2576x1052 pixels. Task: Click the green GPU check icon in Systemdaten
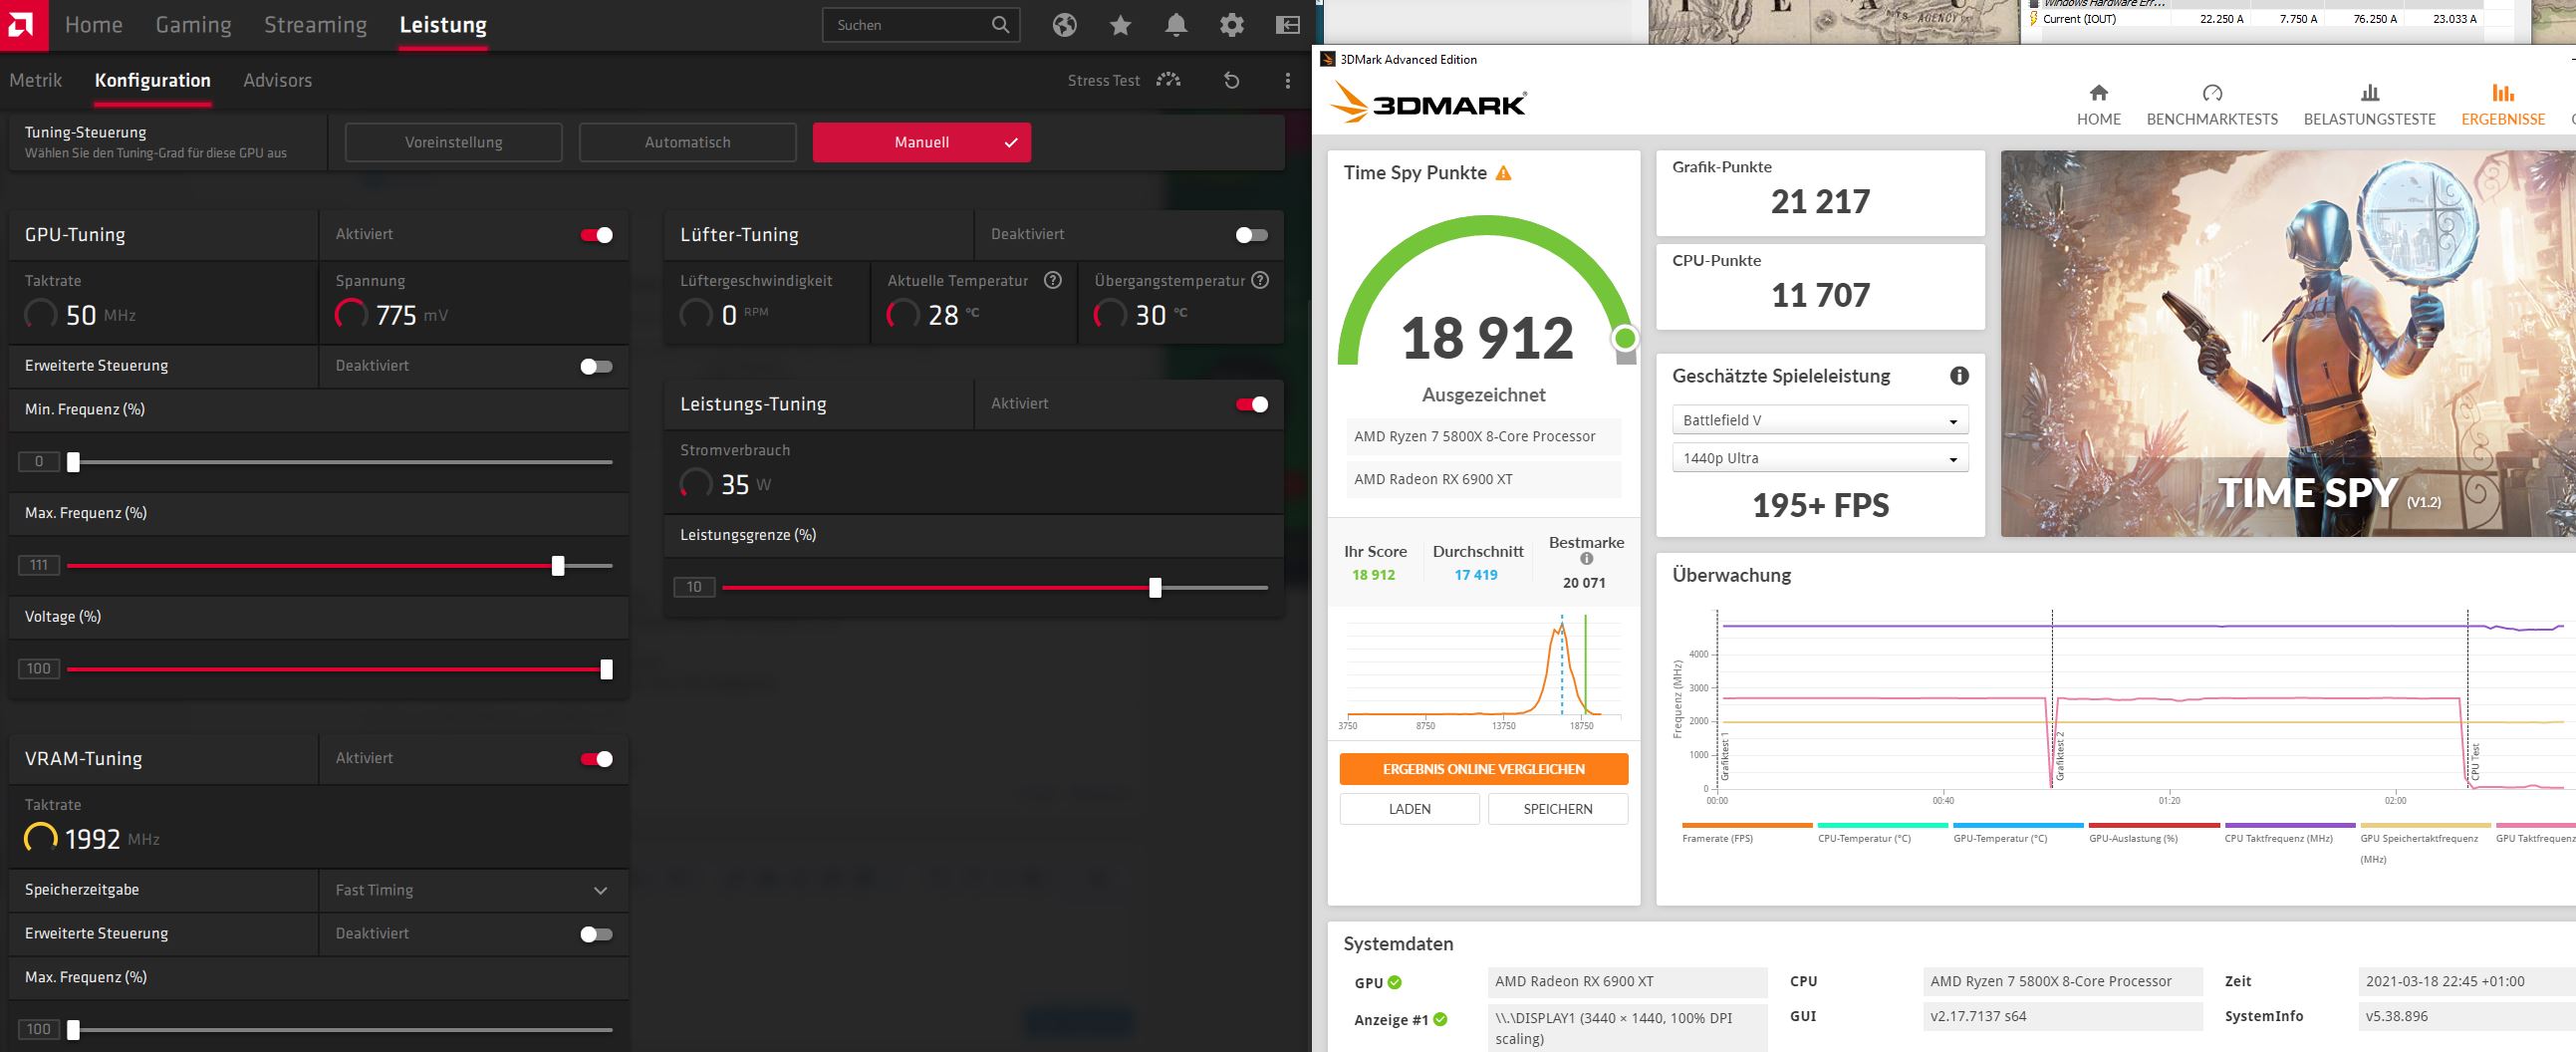pos(1395,983)
